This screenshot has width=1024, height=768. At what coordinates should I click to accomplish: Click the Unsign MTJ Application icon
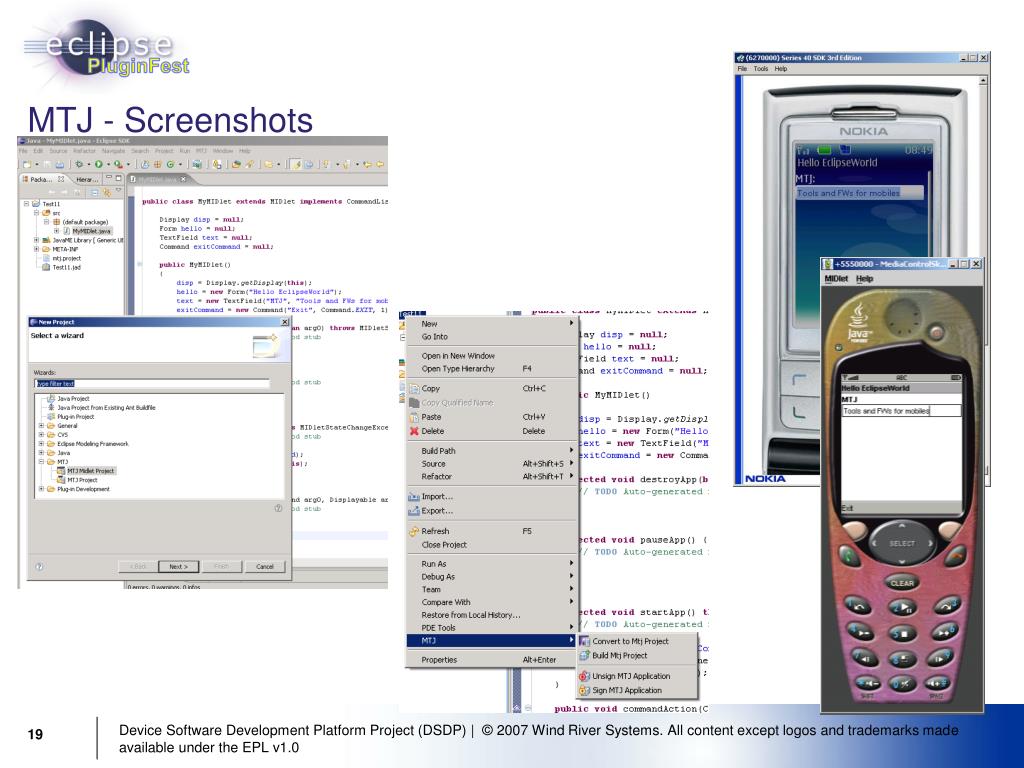(584, 676)
